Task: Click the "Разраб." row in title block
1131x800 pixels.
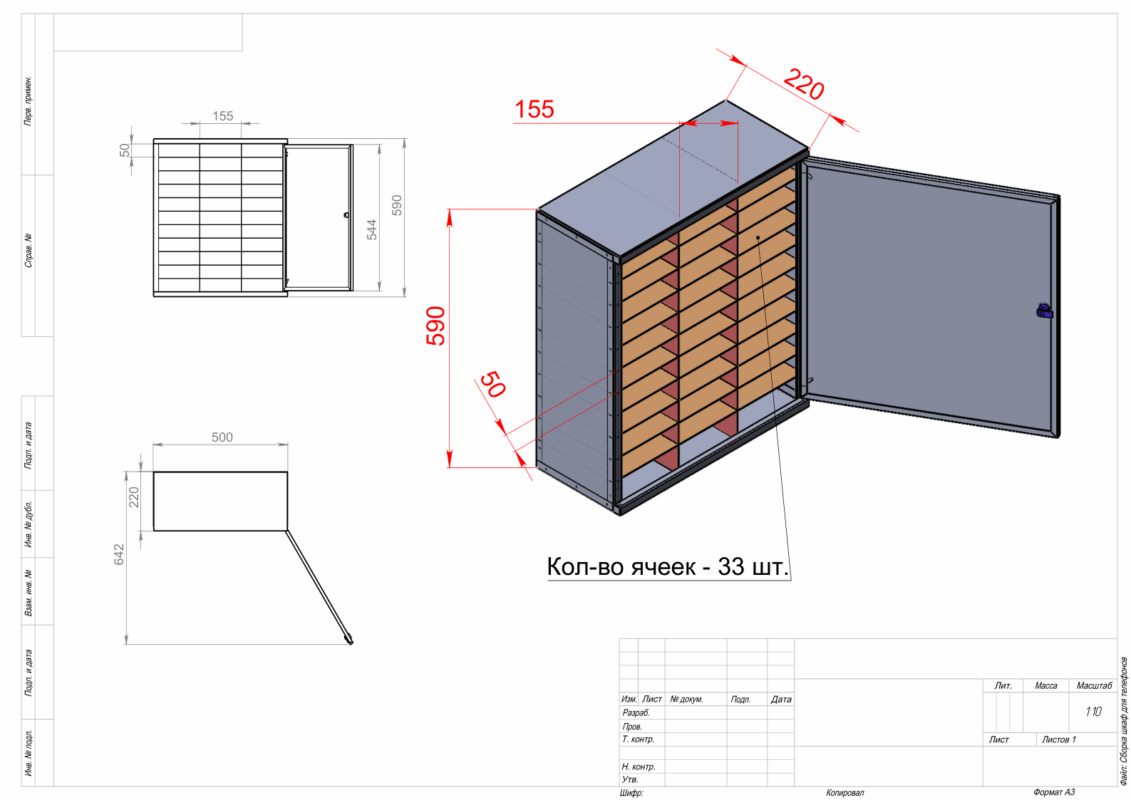Action: click(x=636, y=713)
